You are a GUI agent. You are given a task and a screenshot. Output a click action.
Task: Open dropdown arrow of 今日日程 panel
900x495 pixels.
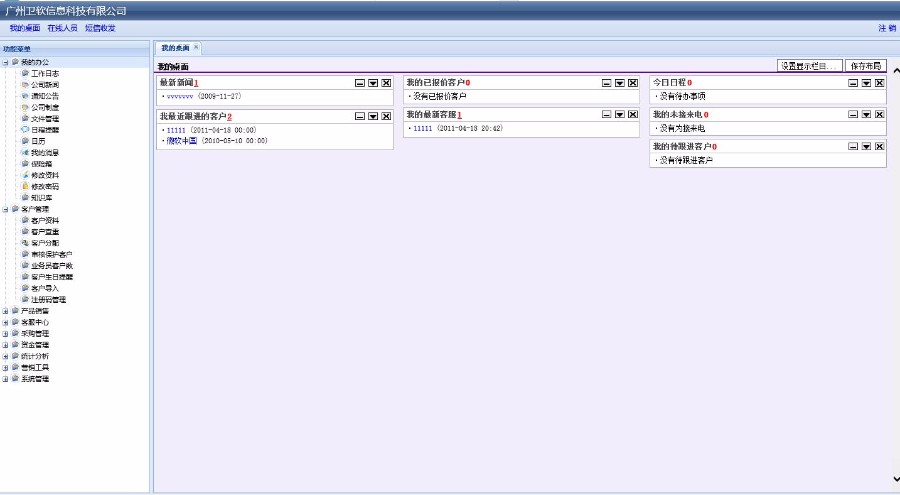coord(867,83)
